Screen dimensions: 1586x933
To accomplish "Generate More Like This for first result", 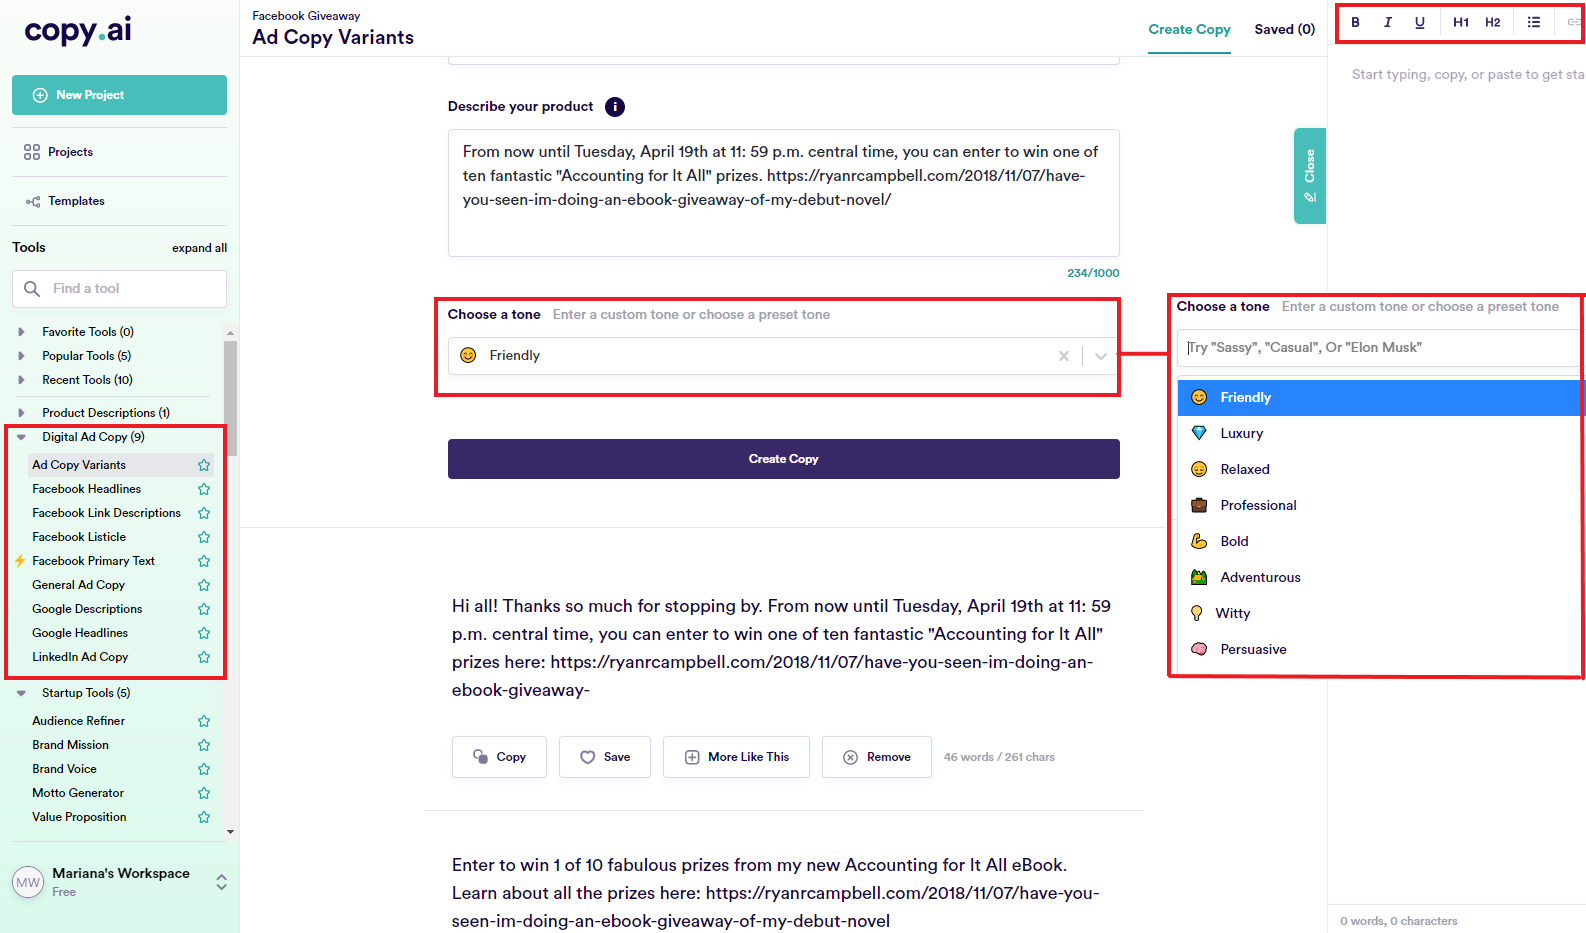I will click(x=736, y=757).
